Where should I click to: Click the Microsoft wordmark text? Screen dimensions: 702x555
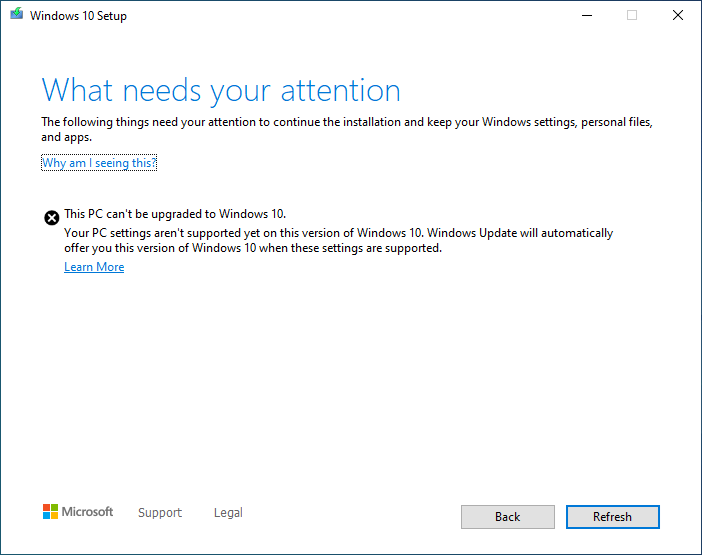[x=88, y=512]
